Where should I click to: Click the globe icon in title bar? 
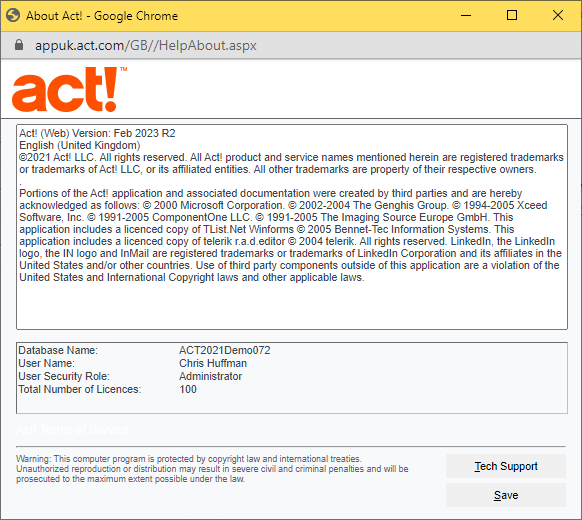click(13, 16)
